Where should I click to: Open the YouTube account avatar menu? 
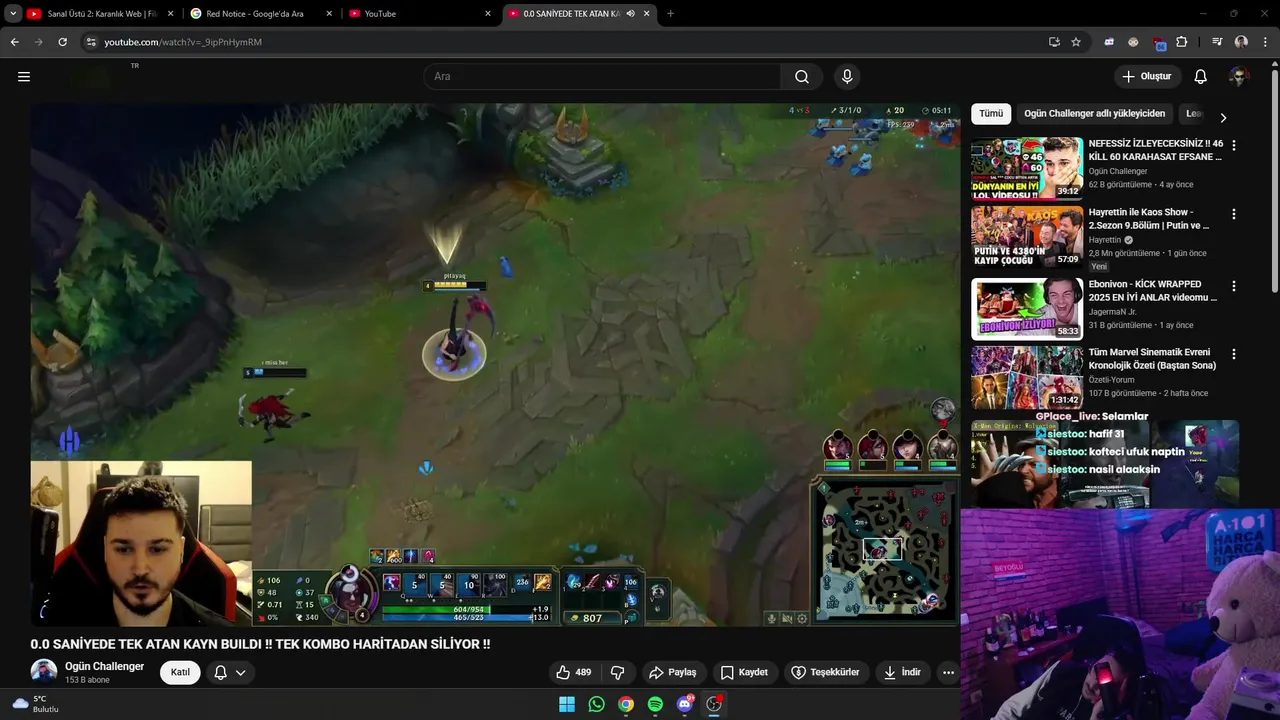(1239, 76)
